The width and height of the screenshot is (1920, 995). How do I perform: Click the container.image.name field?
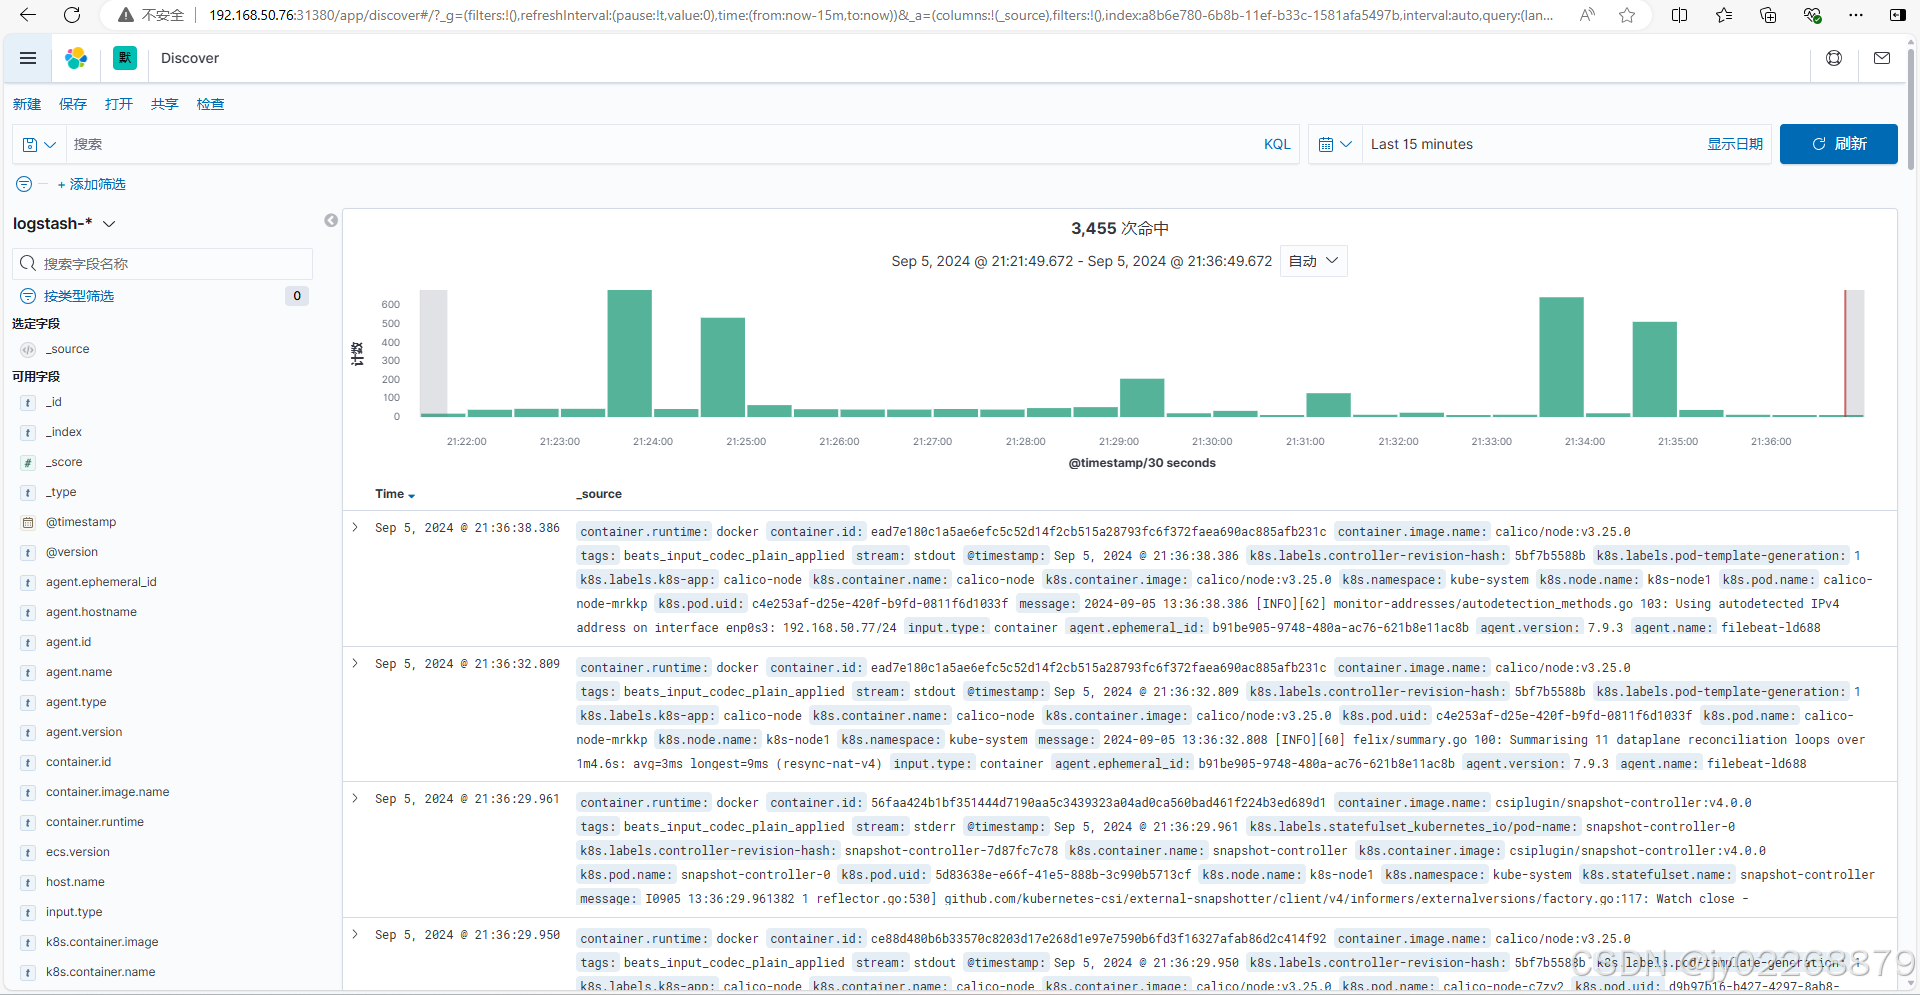tap(108, 792)
